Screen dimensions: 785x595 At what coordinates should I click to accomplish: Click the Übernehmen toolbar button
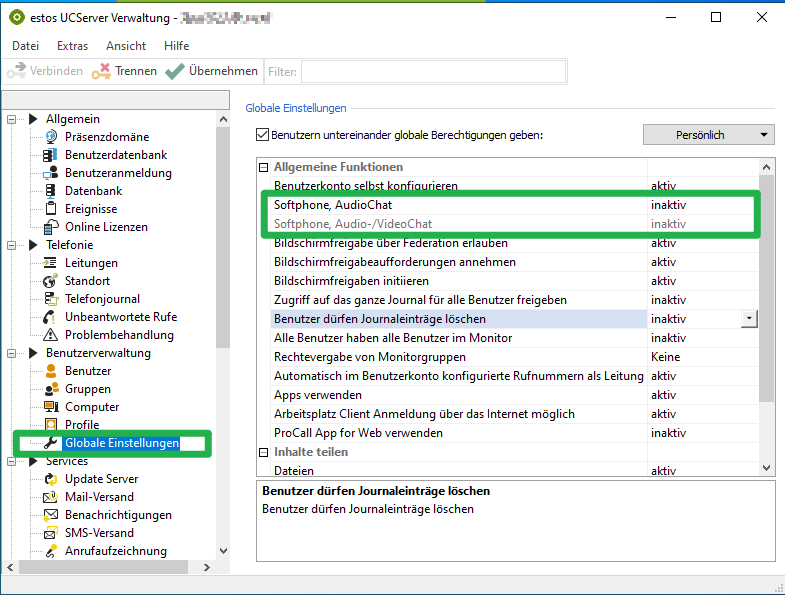tap(211, 71)
